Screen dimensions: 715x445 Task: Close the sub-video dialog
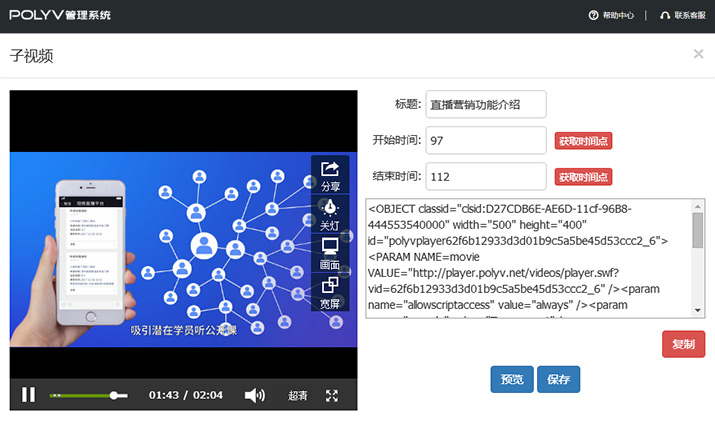(x=698, y=54)
